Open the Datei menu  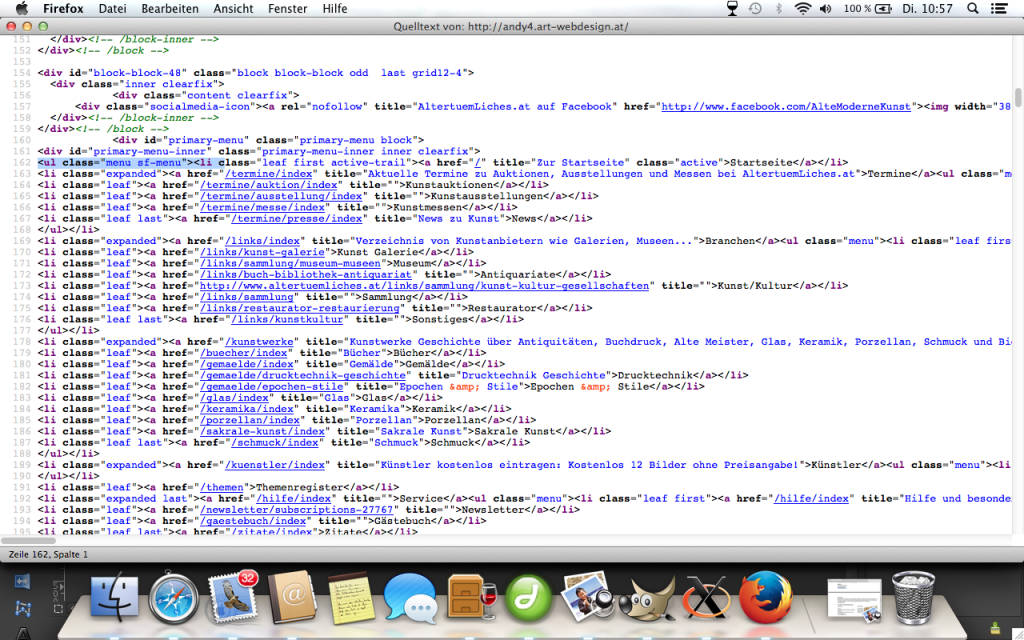(x=113, y=9)
